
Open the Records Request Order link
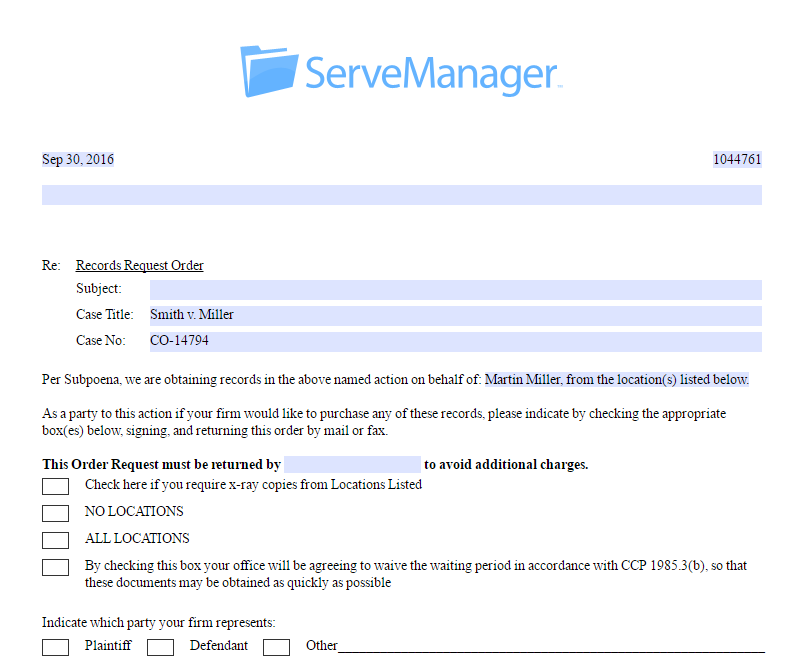(x=139, y=265)
